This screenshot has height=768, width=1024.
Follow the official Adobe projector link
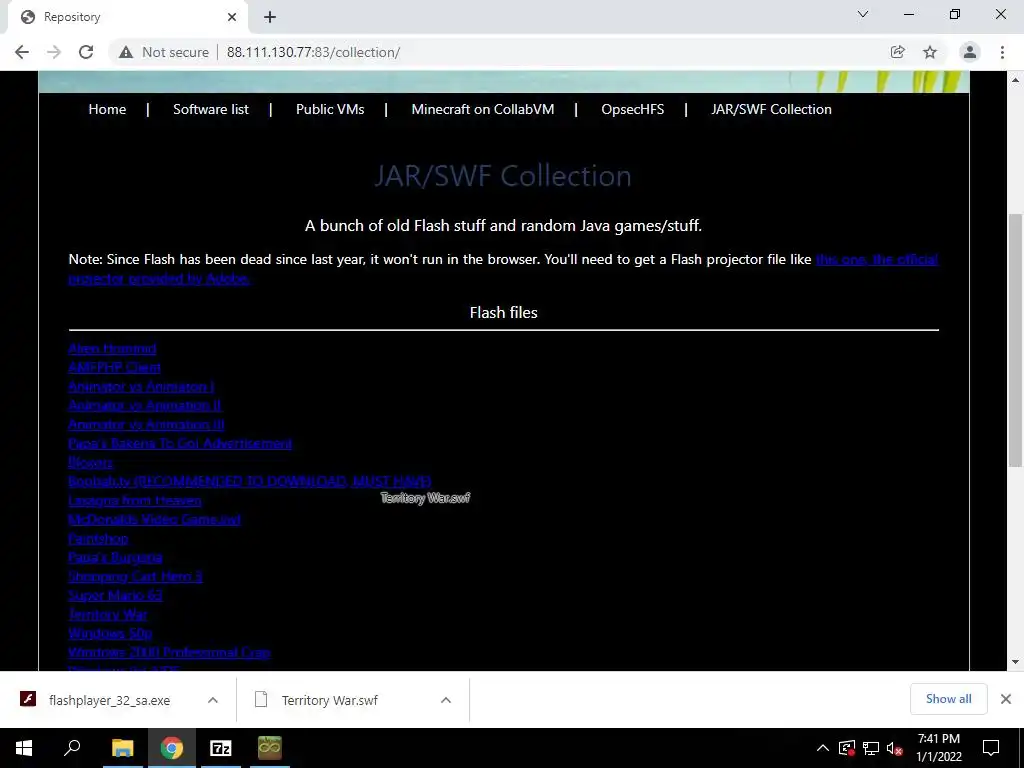876,259
